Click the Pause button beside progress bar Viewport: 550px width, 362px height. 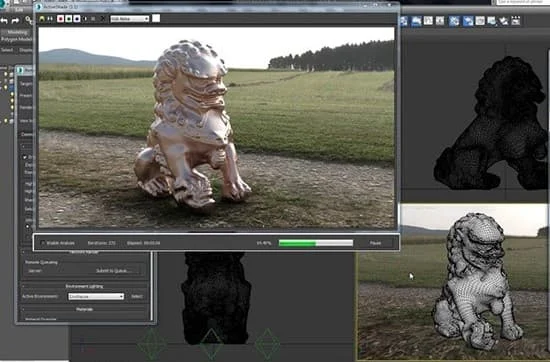(375, 243)
